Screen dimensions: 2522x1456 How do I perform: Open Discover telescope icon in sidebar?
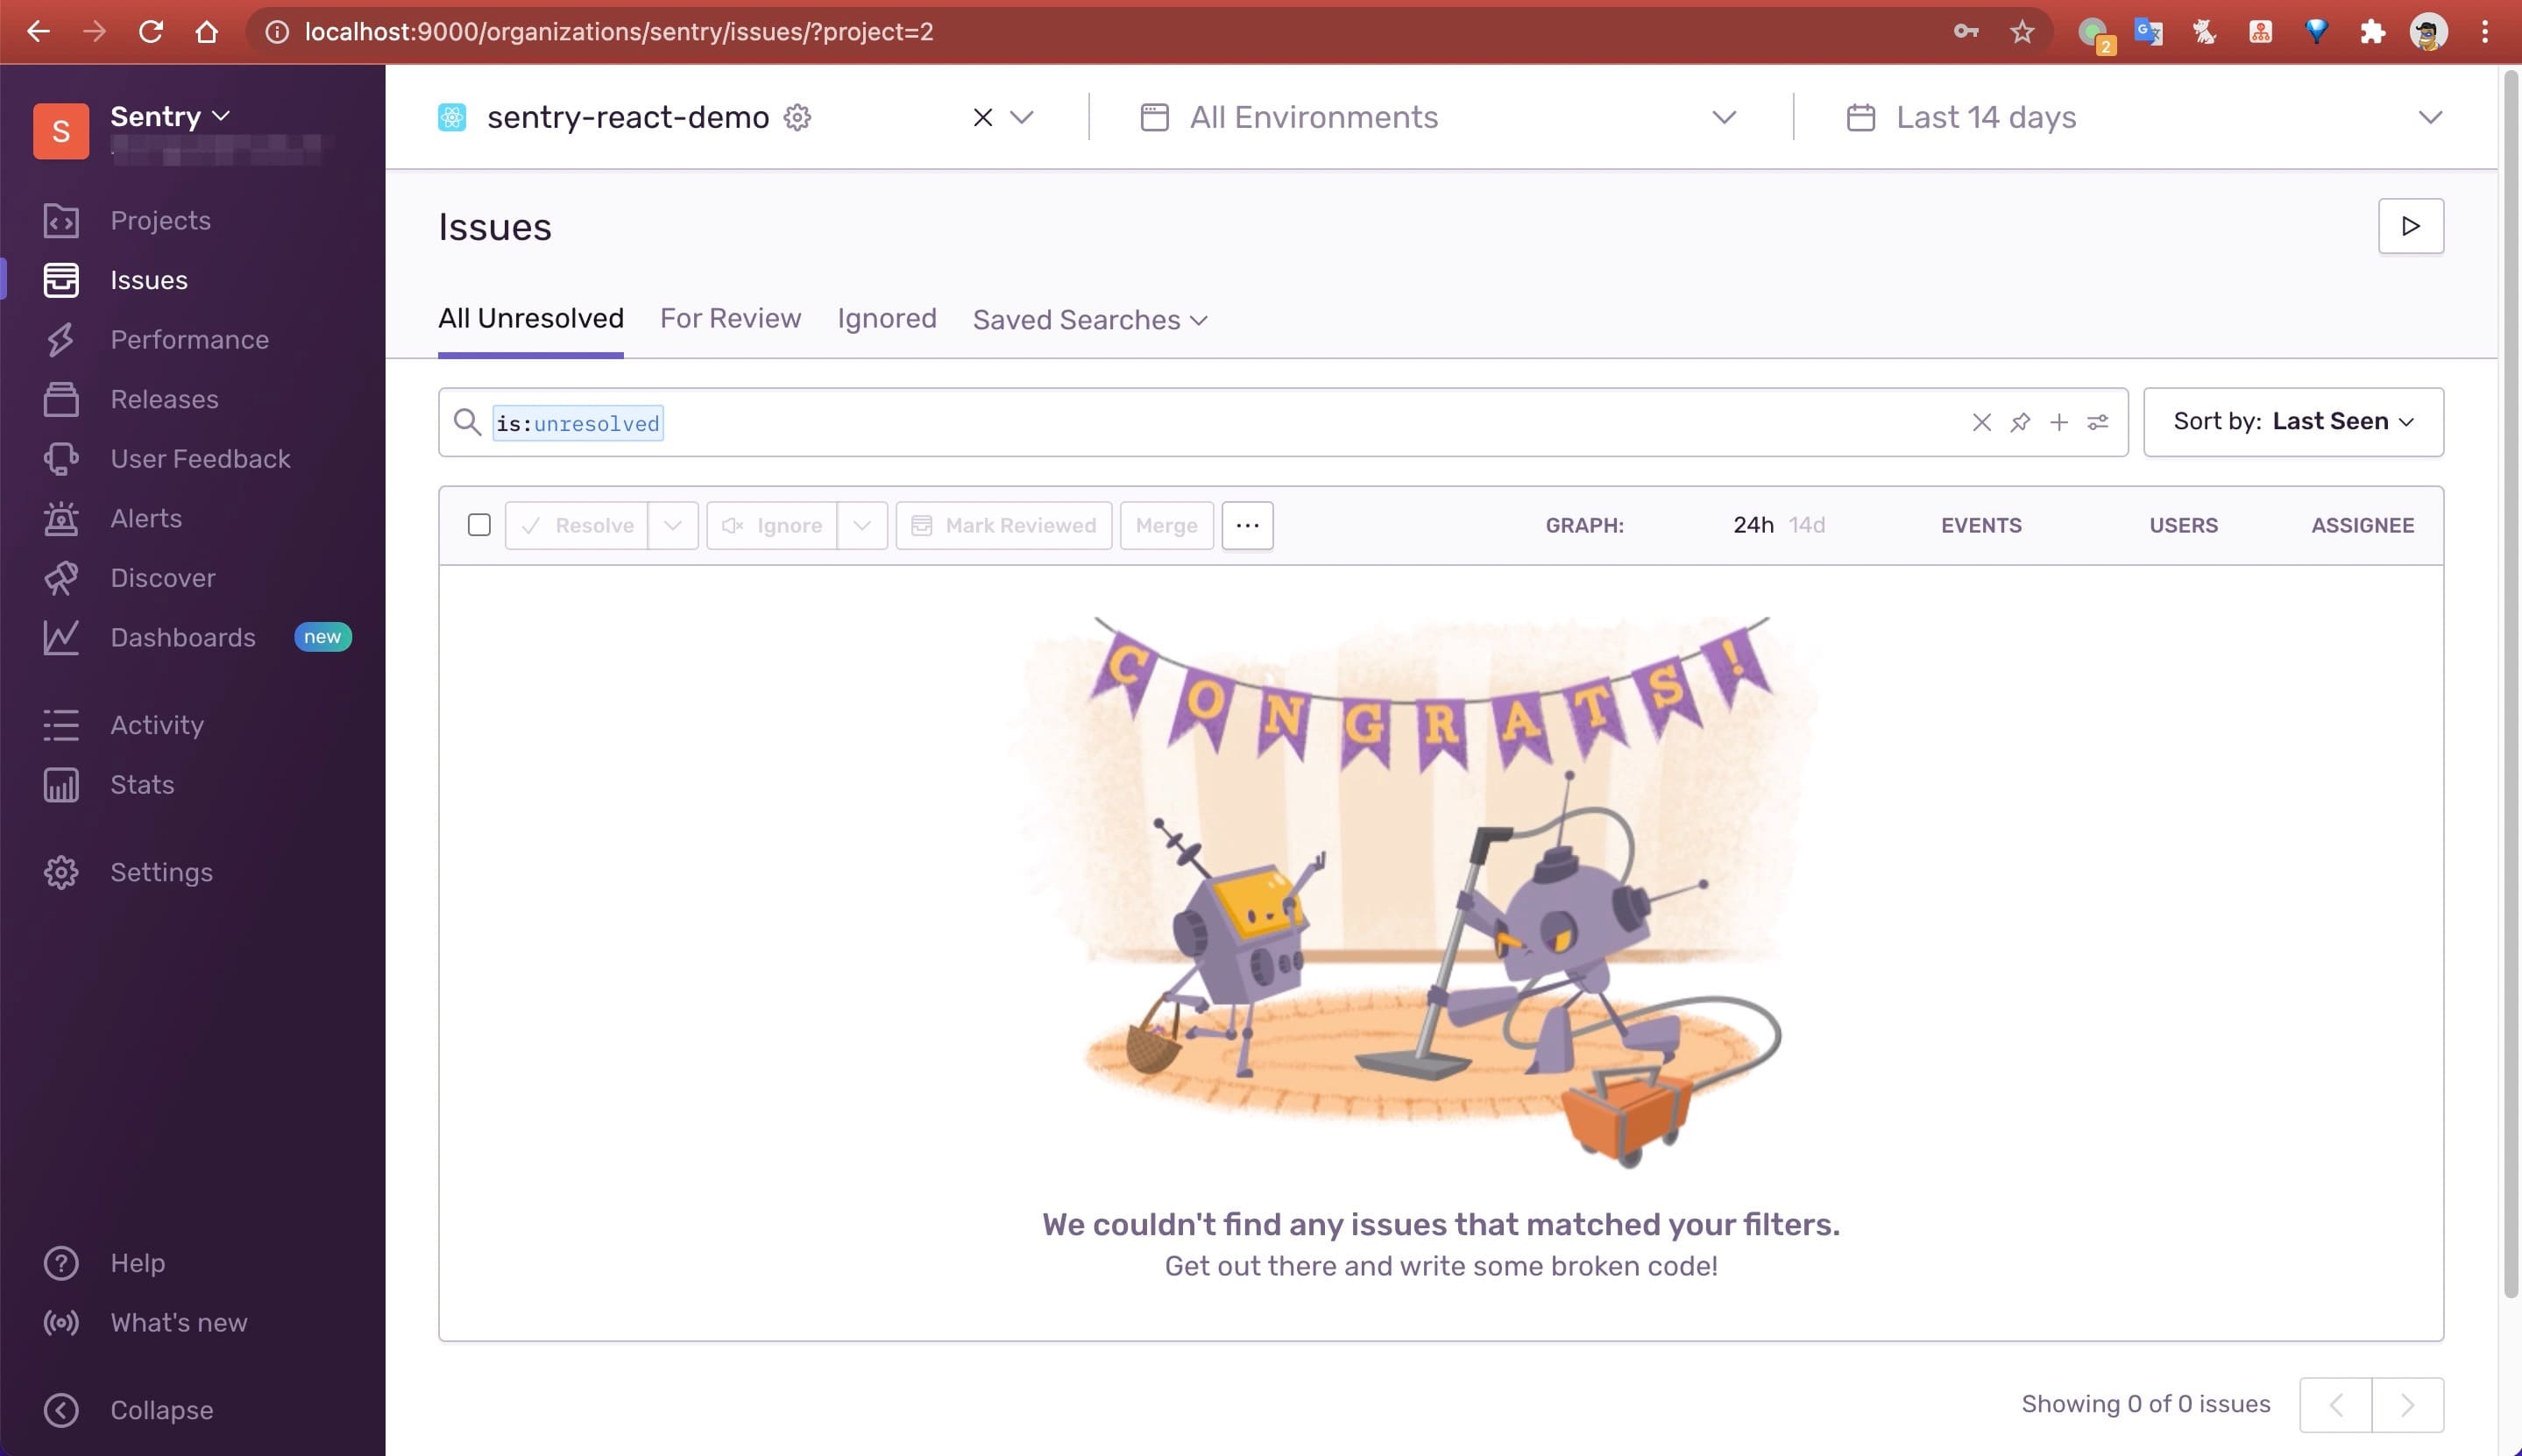pyautogui.click(x=61, y=578)
